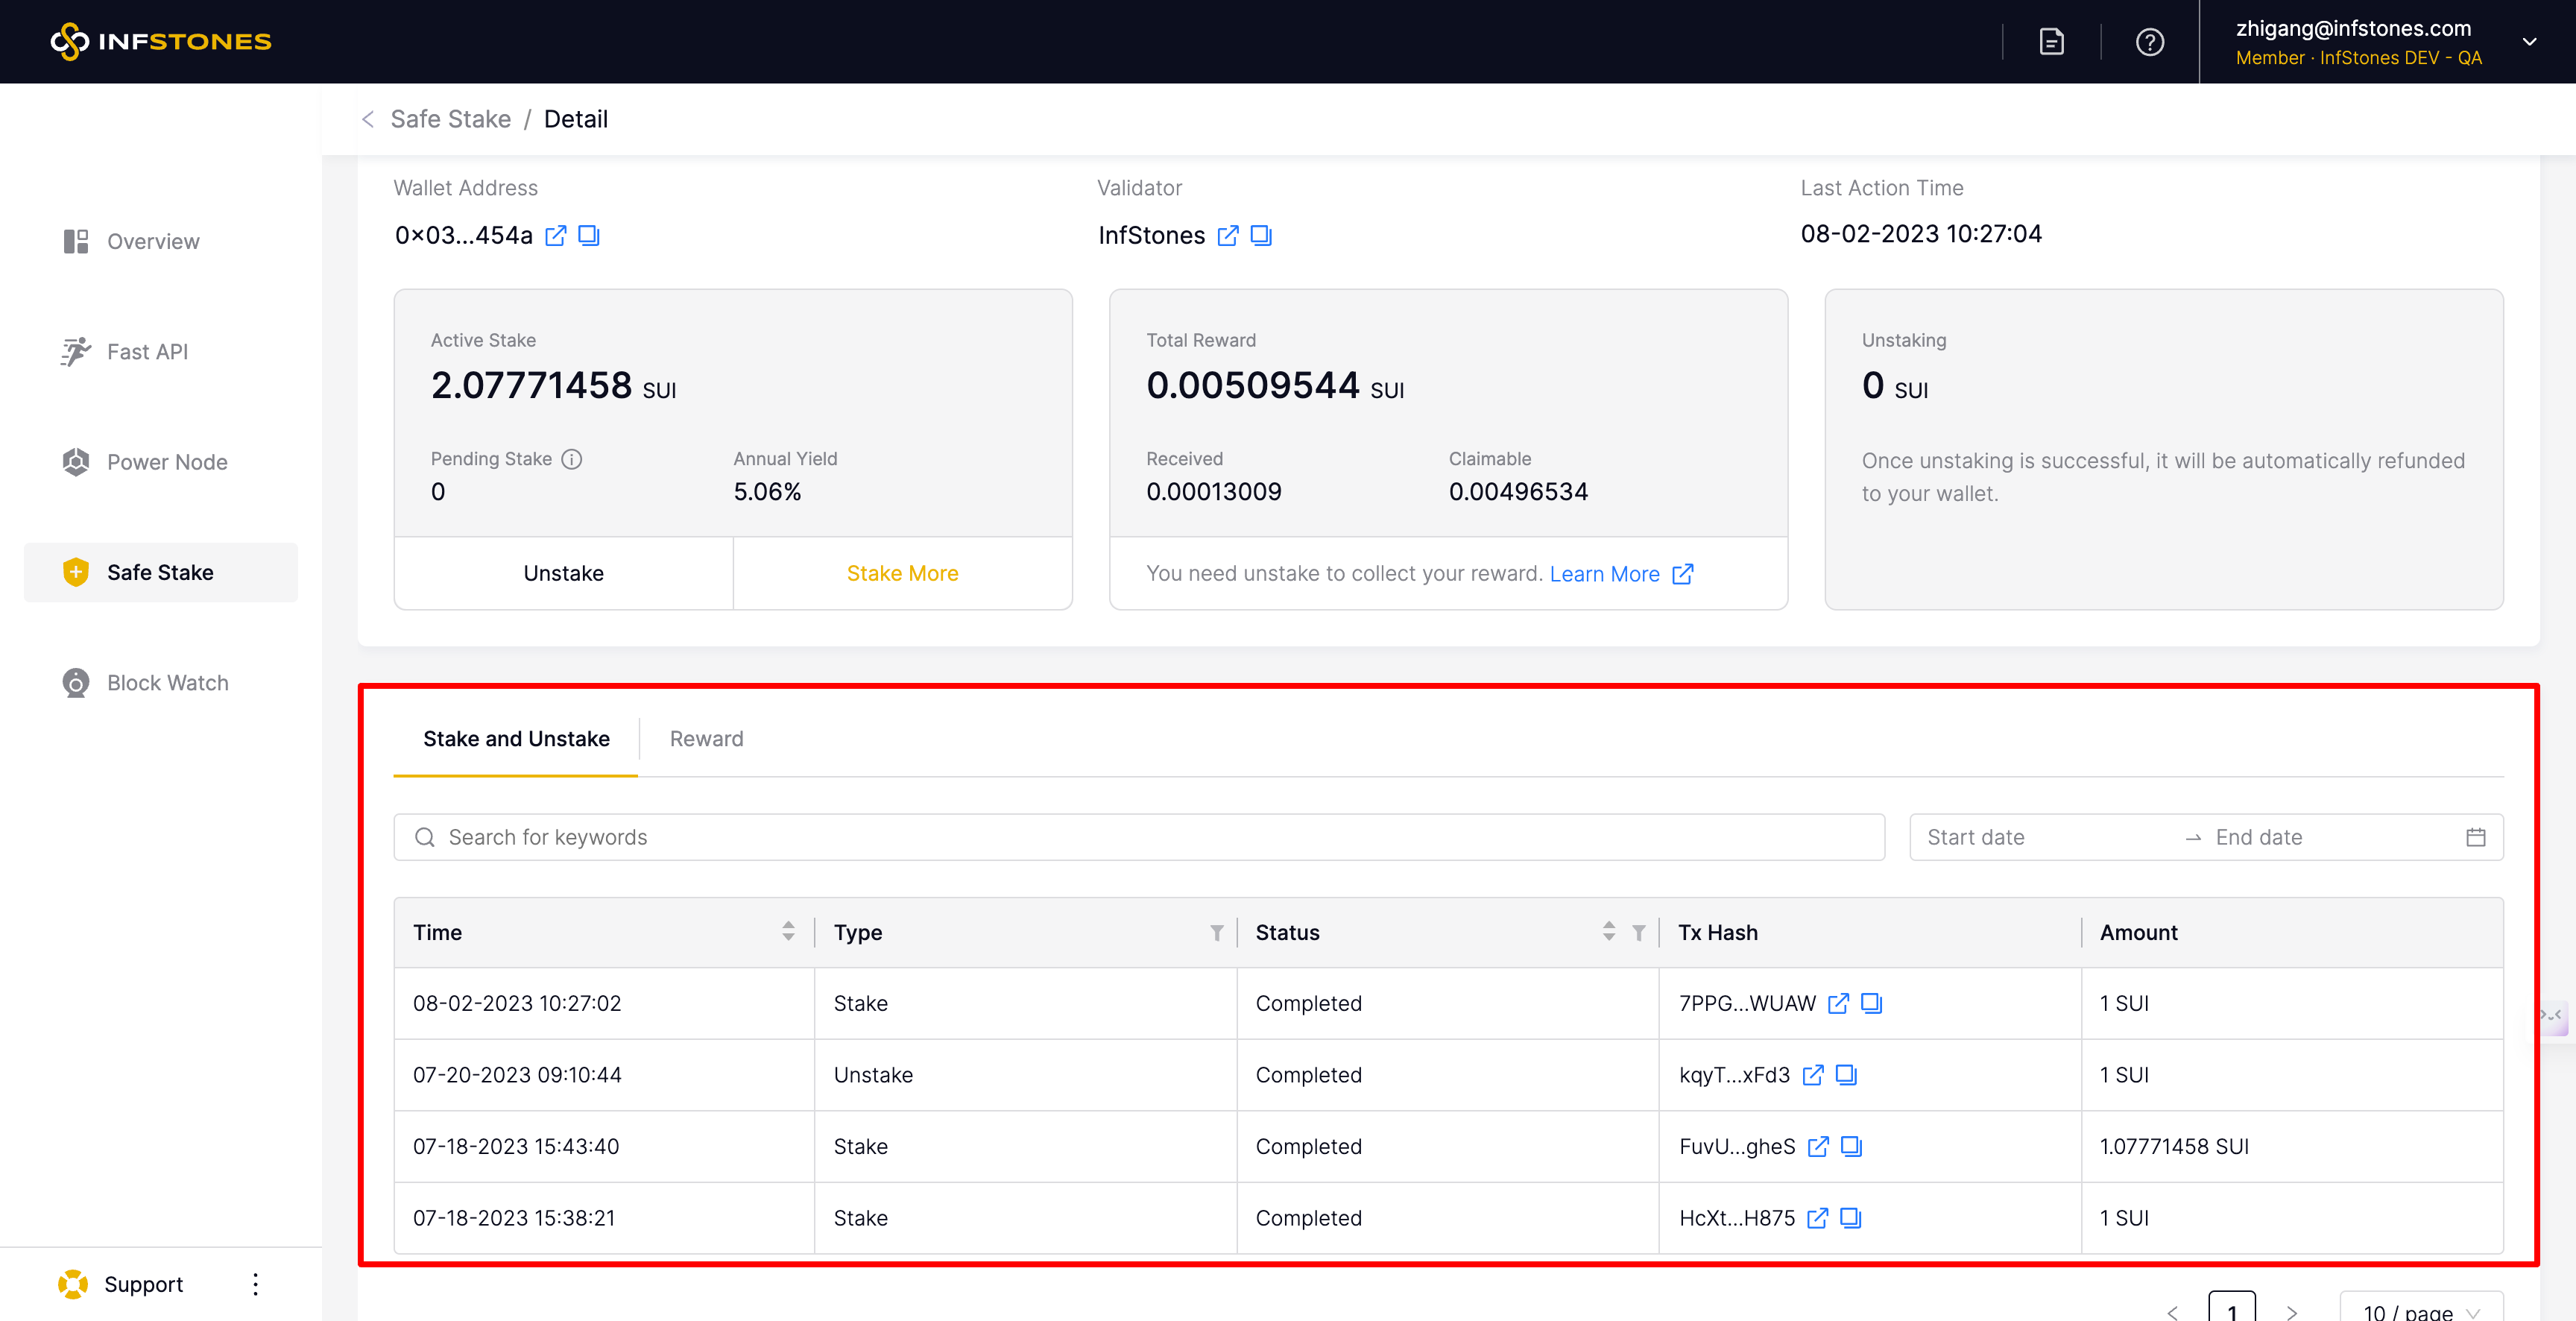Copy the 7PPG...WUAW transaction hash

point(1871,1003)
